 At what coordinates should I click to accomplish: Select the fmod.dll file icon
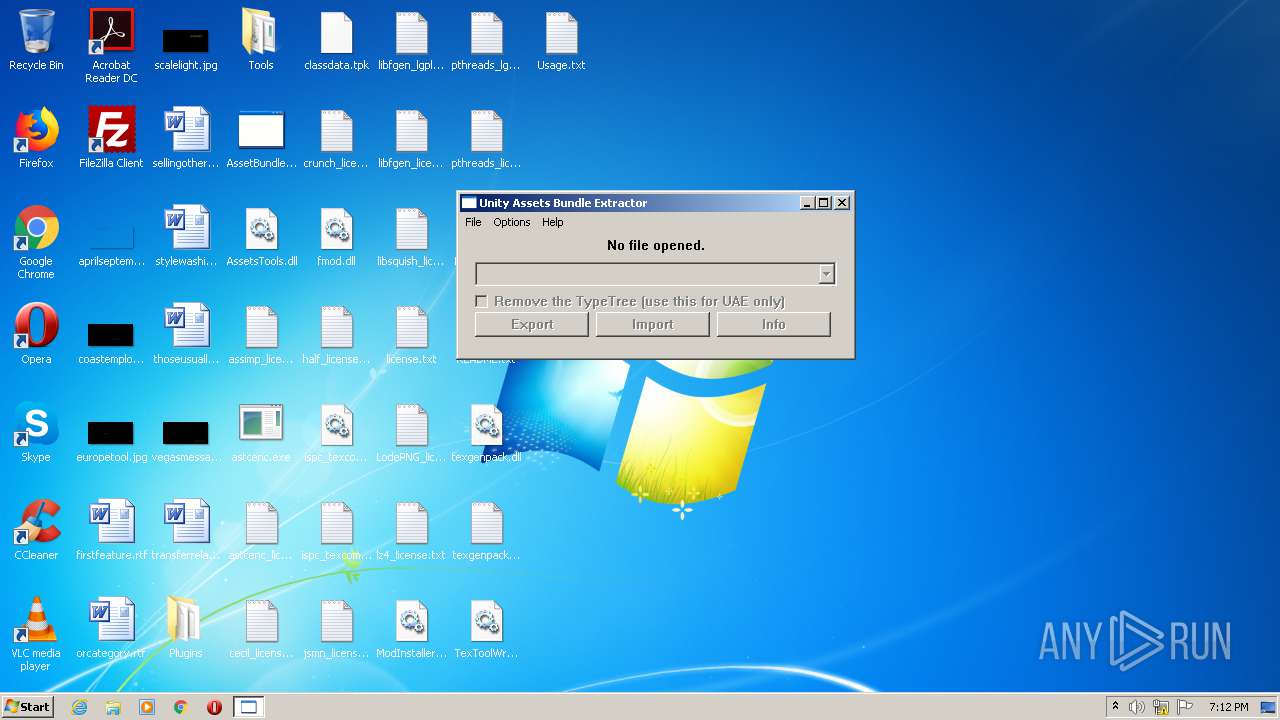coord(336,236)
